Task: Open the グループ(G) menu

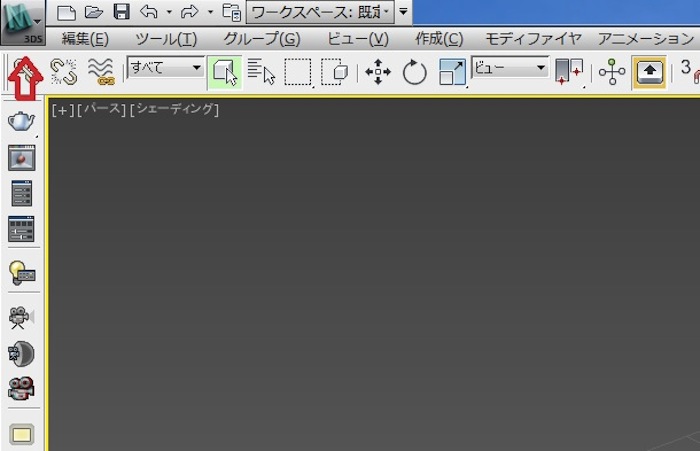Action: [x=261, y=39]
